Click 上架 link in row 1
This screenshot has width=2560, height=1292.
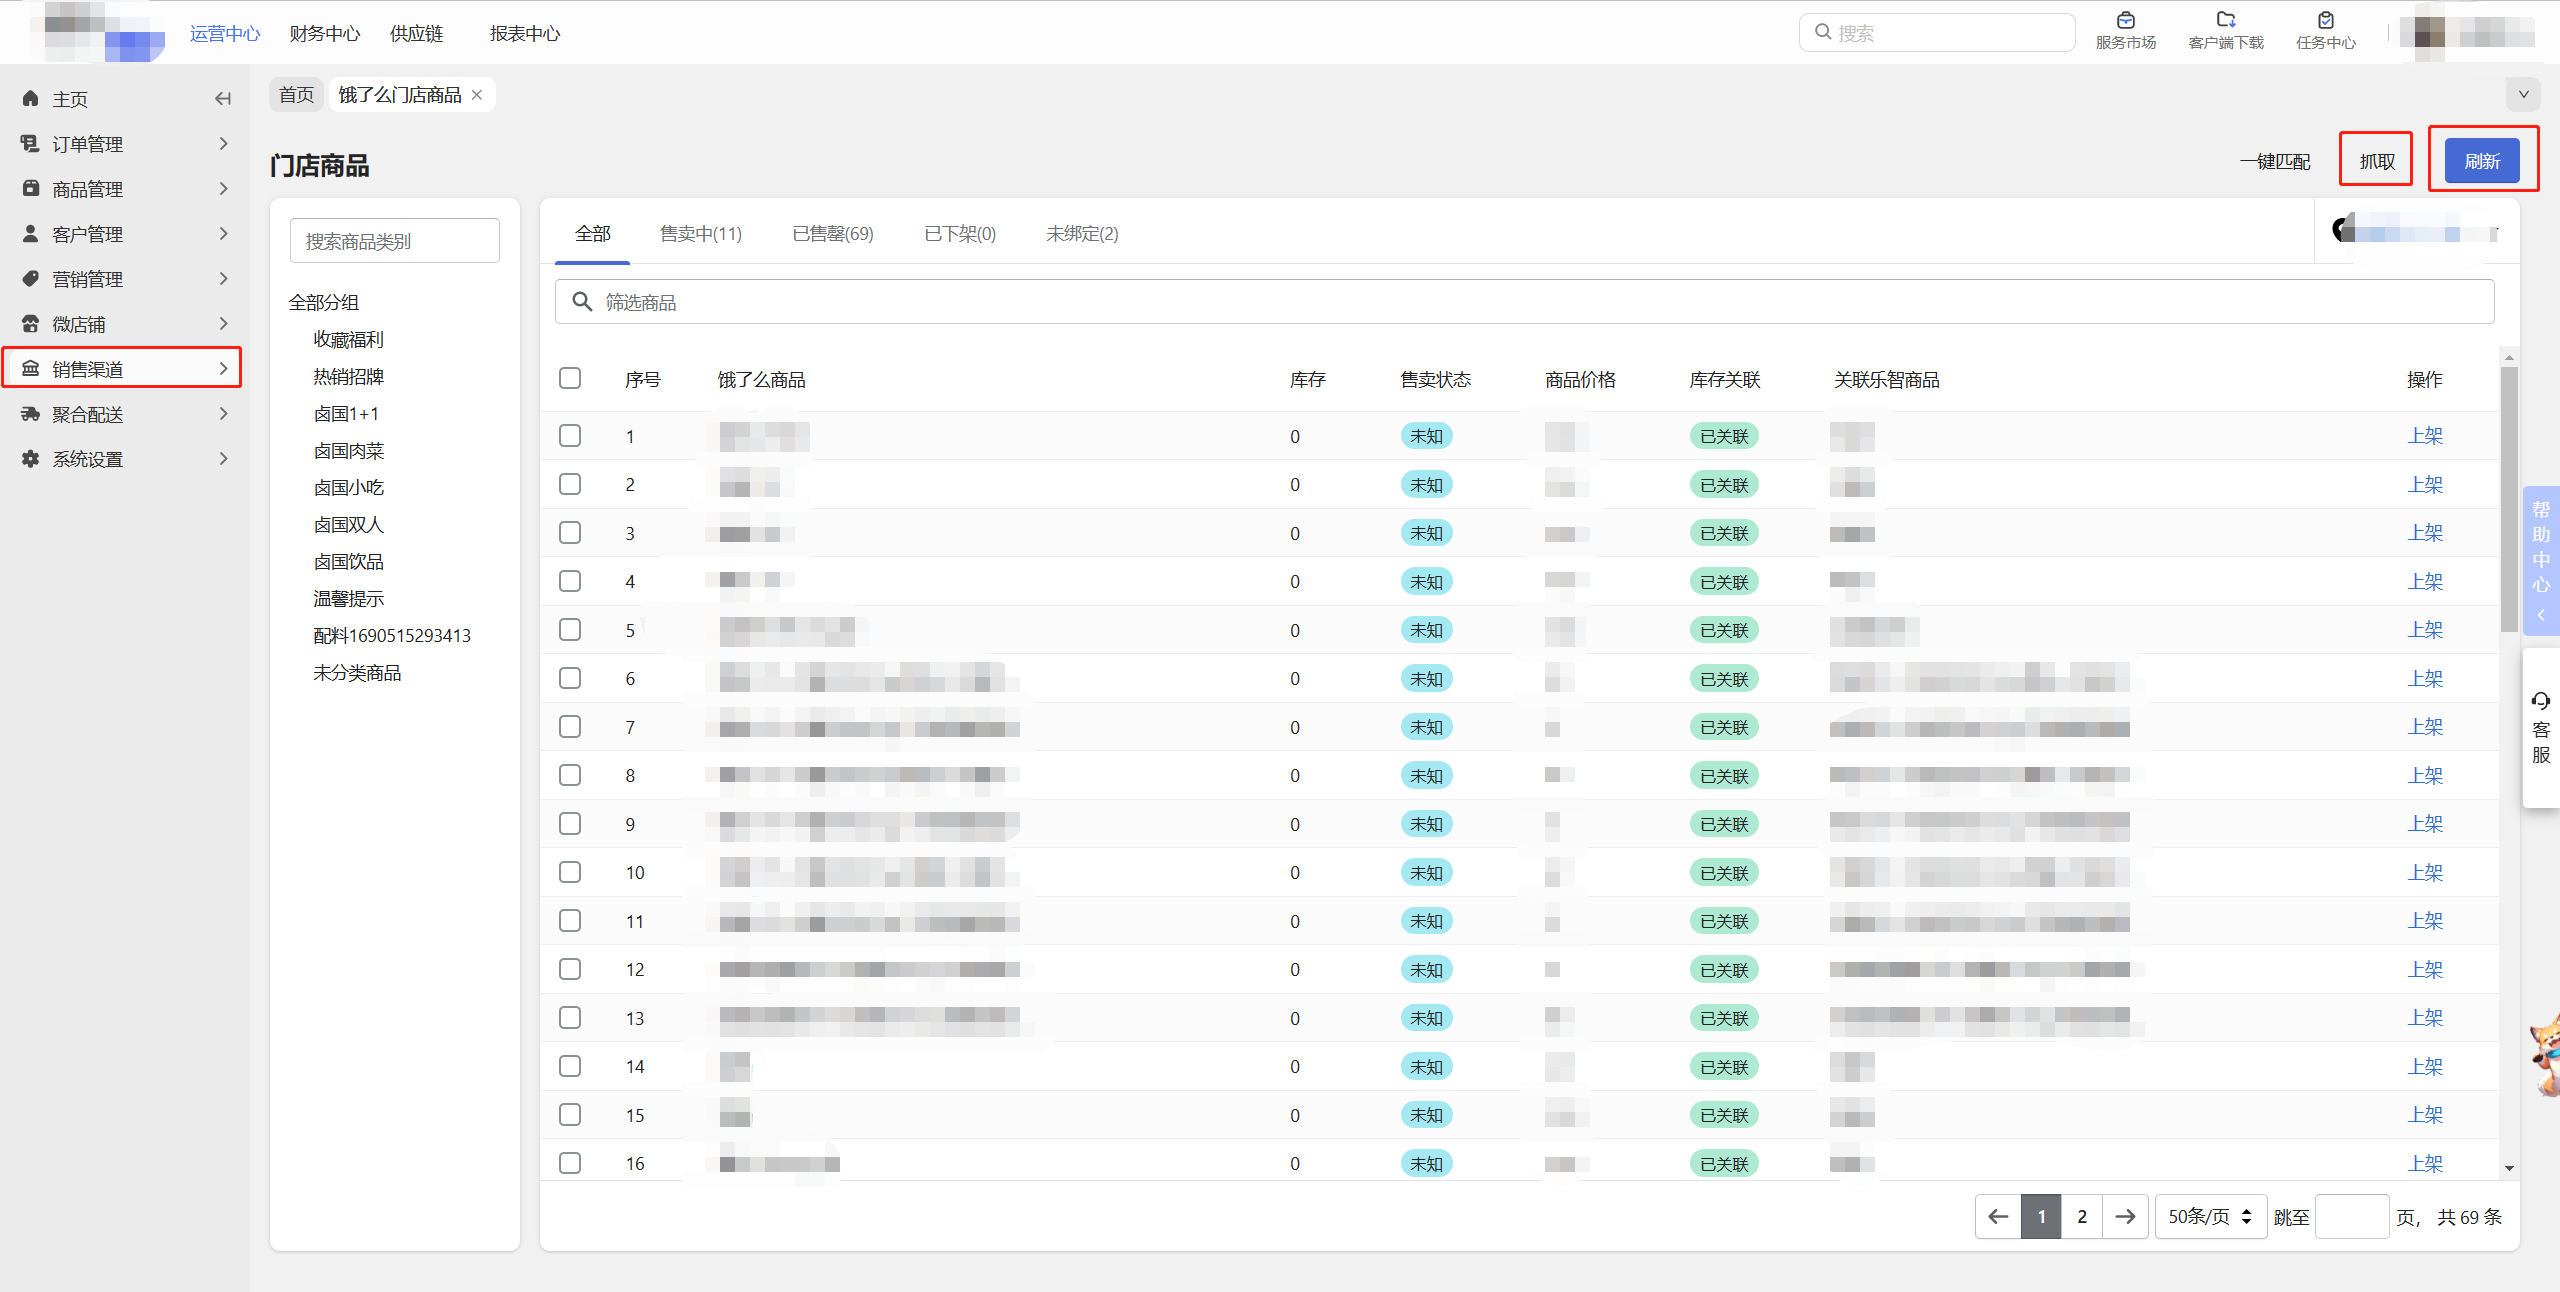point(2425,436)
